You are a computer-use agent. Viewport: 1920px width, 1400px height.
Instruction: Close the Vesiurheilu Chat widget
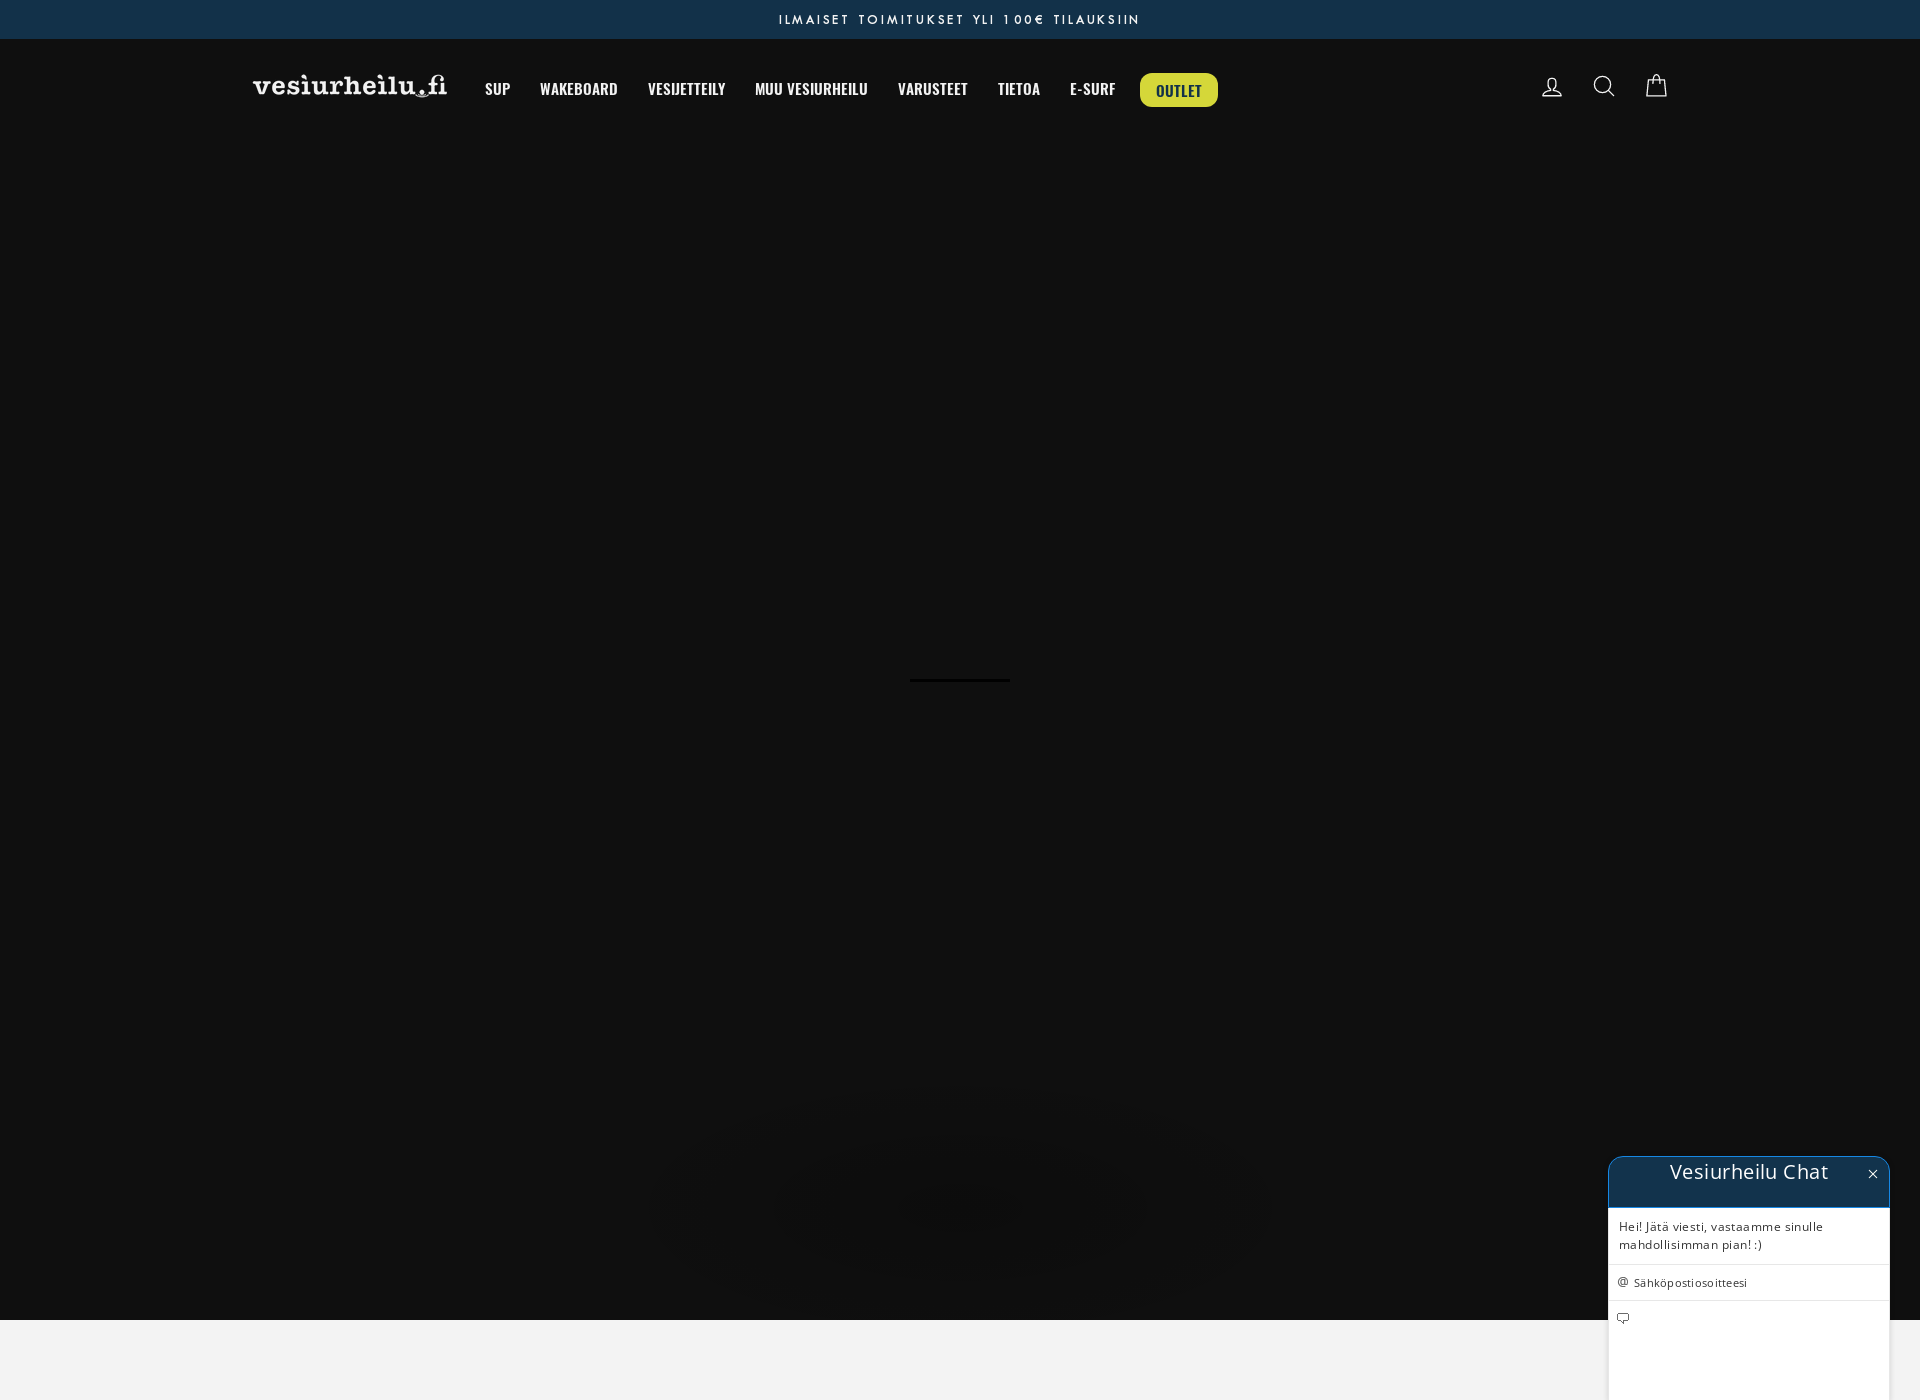pos(1873,1174)
